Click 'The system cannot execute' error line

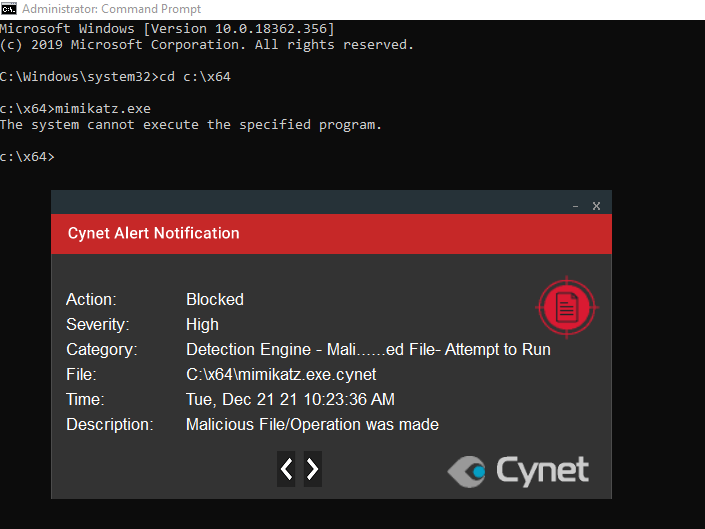click(x=191, y=124)
